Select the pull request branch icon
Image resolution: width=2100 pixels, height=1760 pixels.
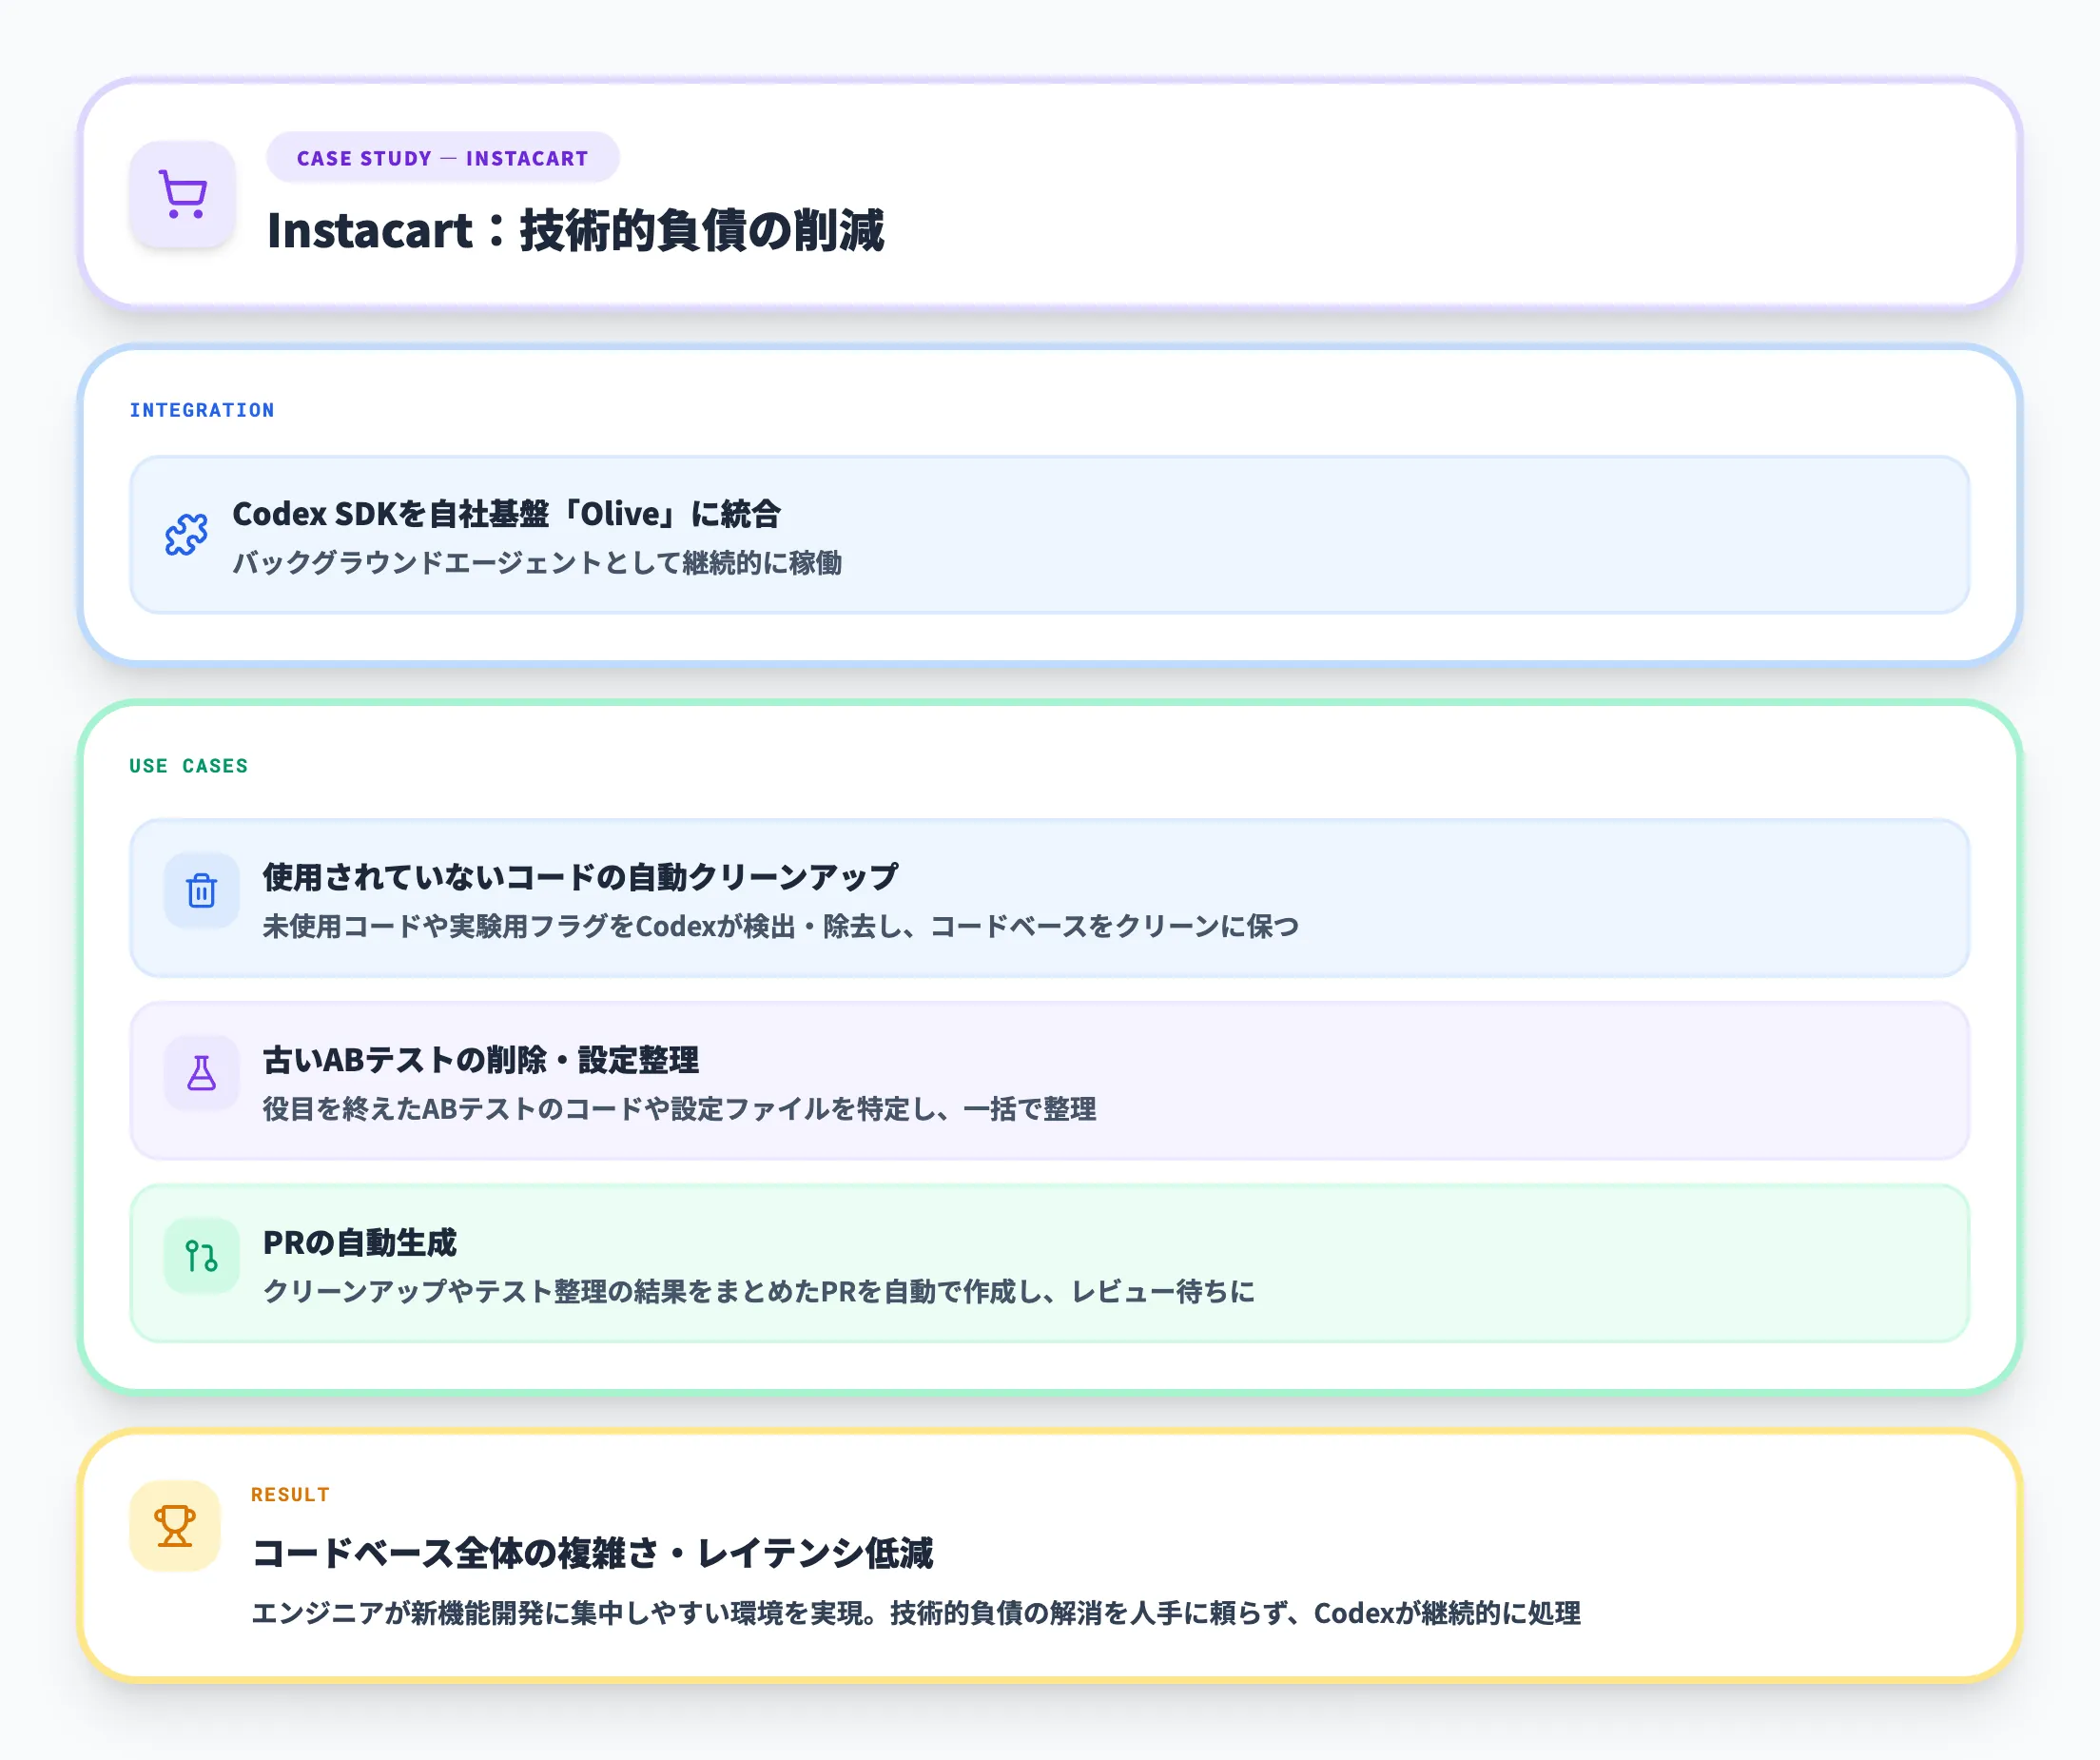201,1258
